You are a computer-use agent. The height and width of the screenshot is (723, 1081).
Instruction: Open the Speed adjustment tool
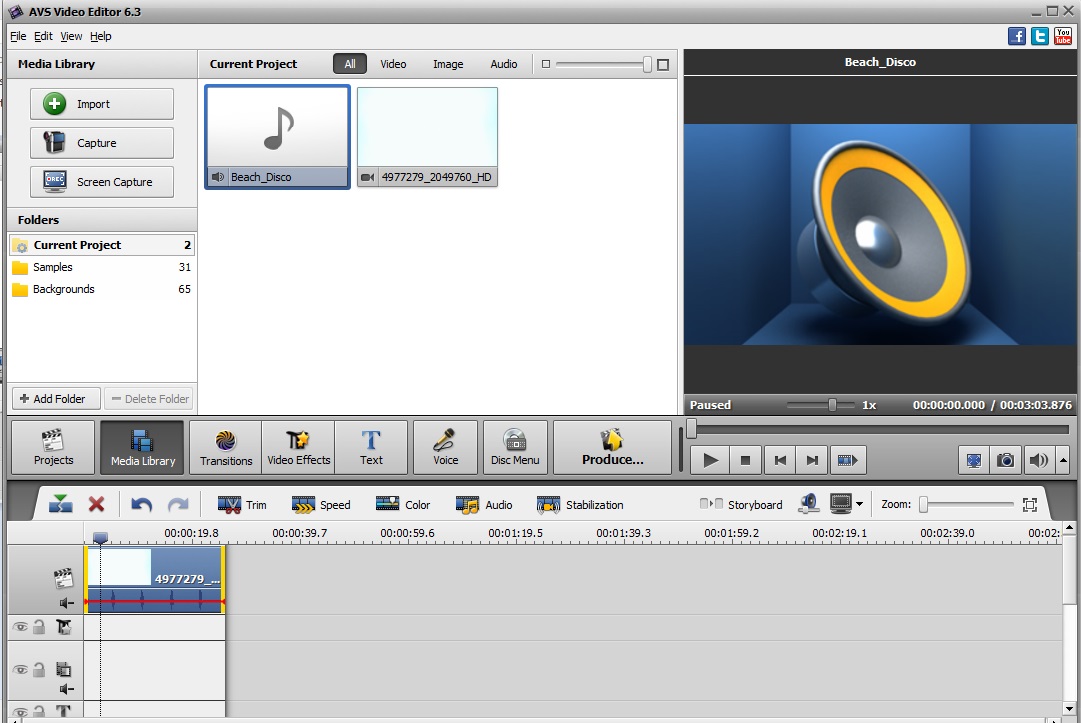pos(321,505)
